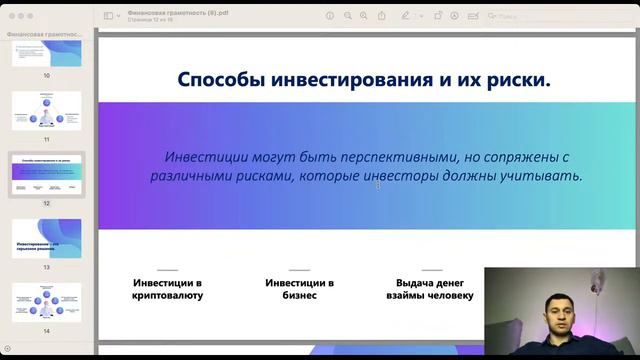Click the italic text 'Инвестиции могут быть перспективными'
The height and width of the screenshot is (360, 640).
point(310,157)
